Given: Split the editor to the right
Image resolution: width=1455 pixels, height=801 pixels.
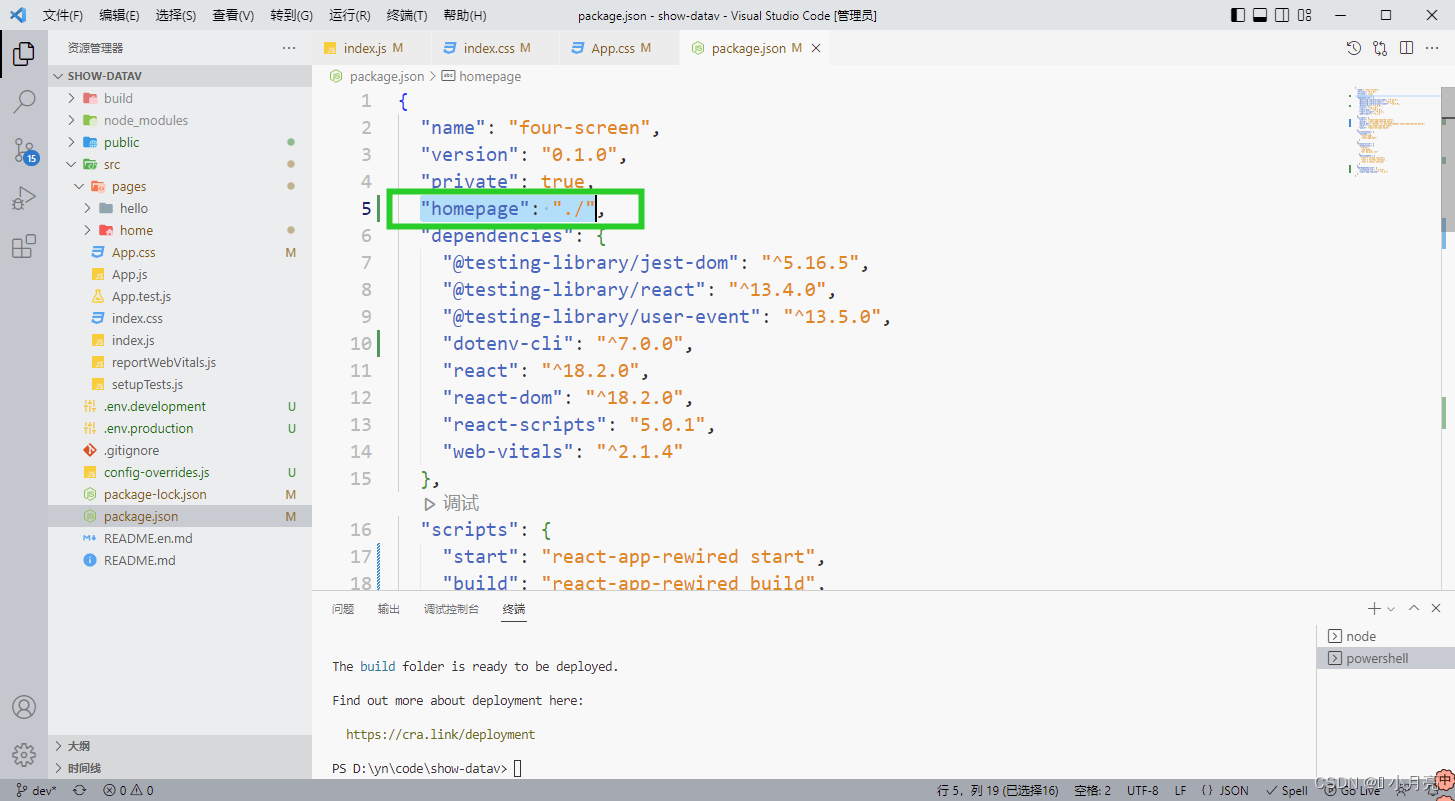Looking at the screenshot, I should click(1406, 48).
